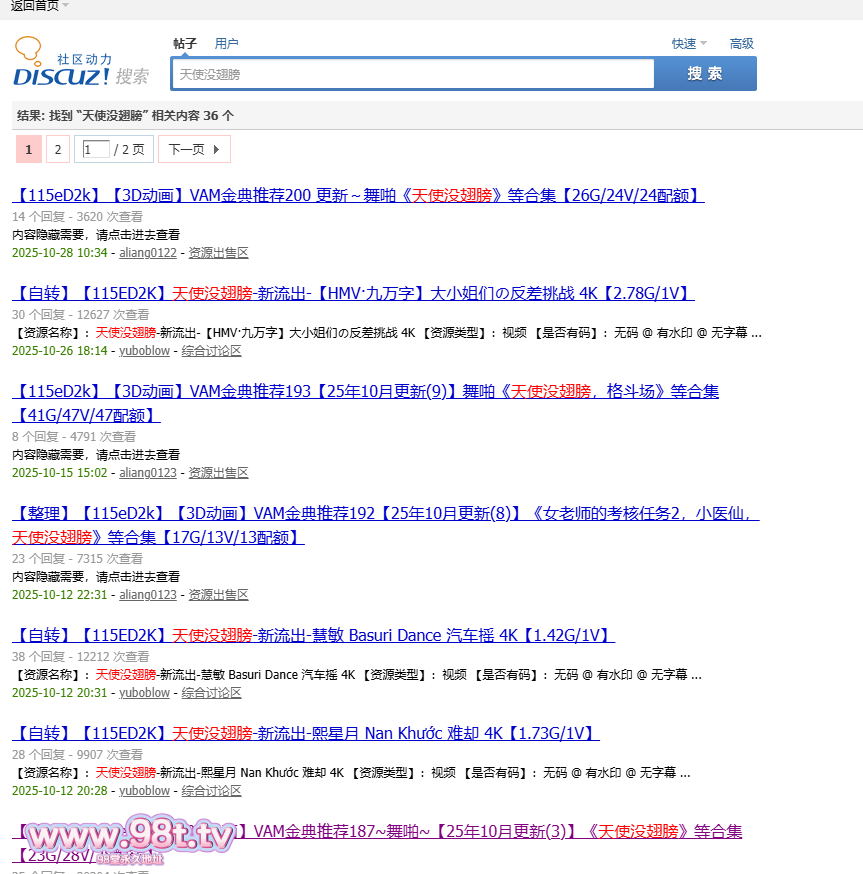Open the 高级 advanced search link
863x874 pixels.
click(741, 44)
